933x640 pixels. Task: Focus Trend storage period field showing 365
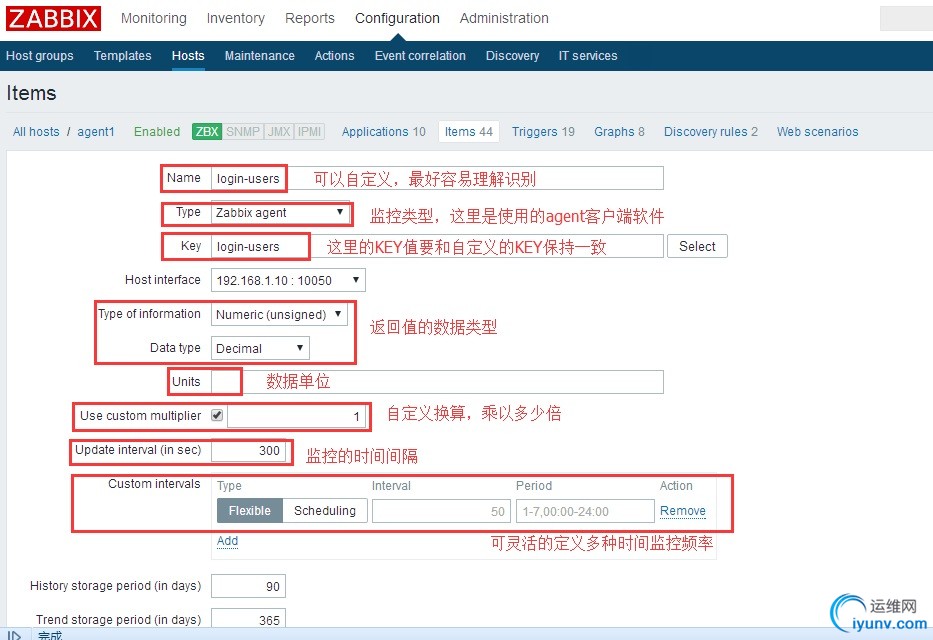[x=248, y=619]
